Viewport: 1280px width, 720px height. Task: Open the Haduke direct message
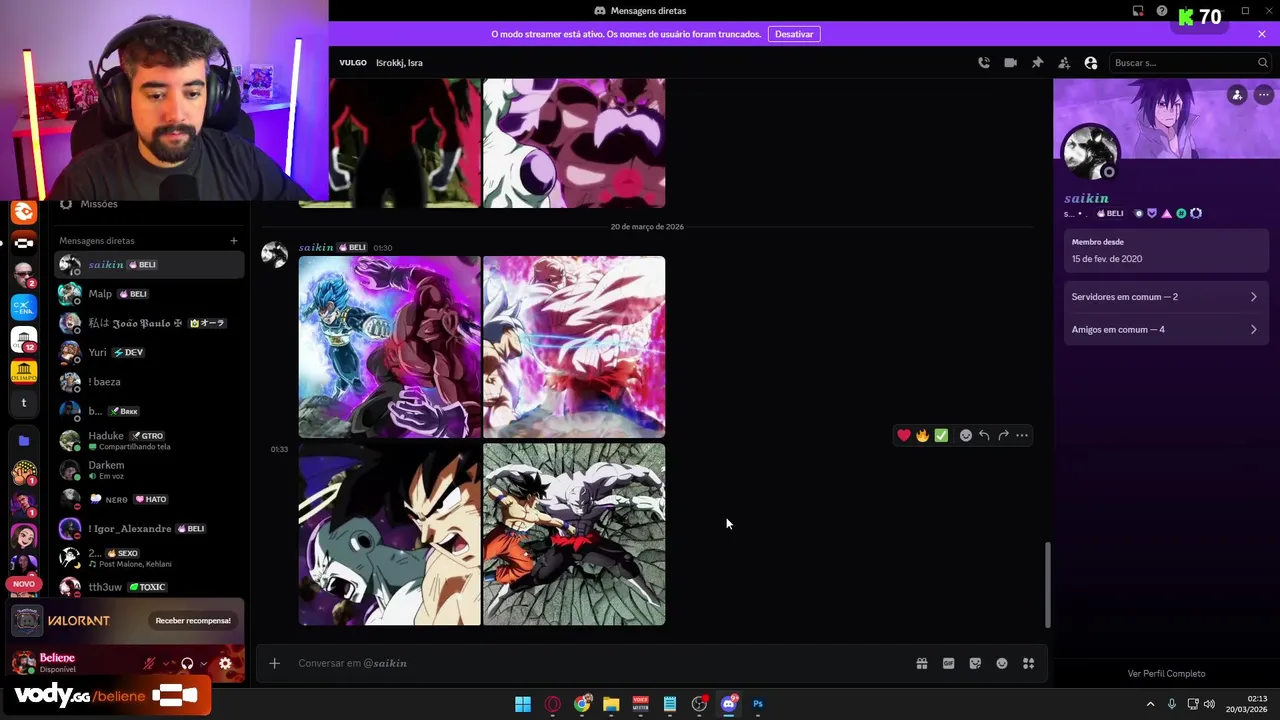click(x=150, y=440)
